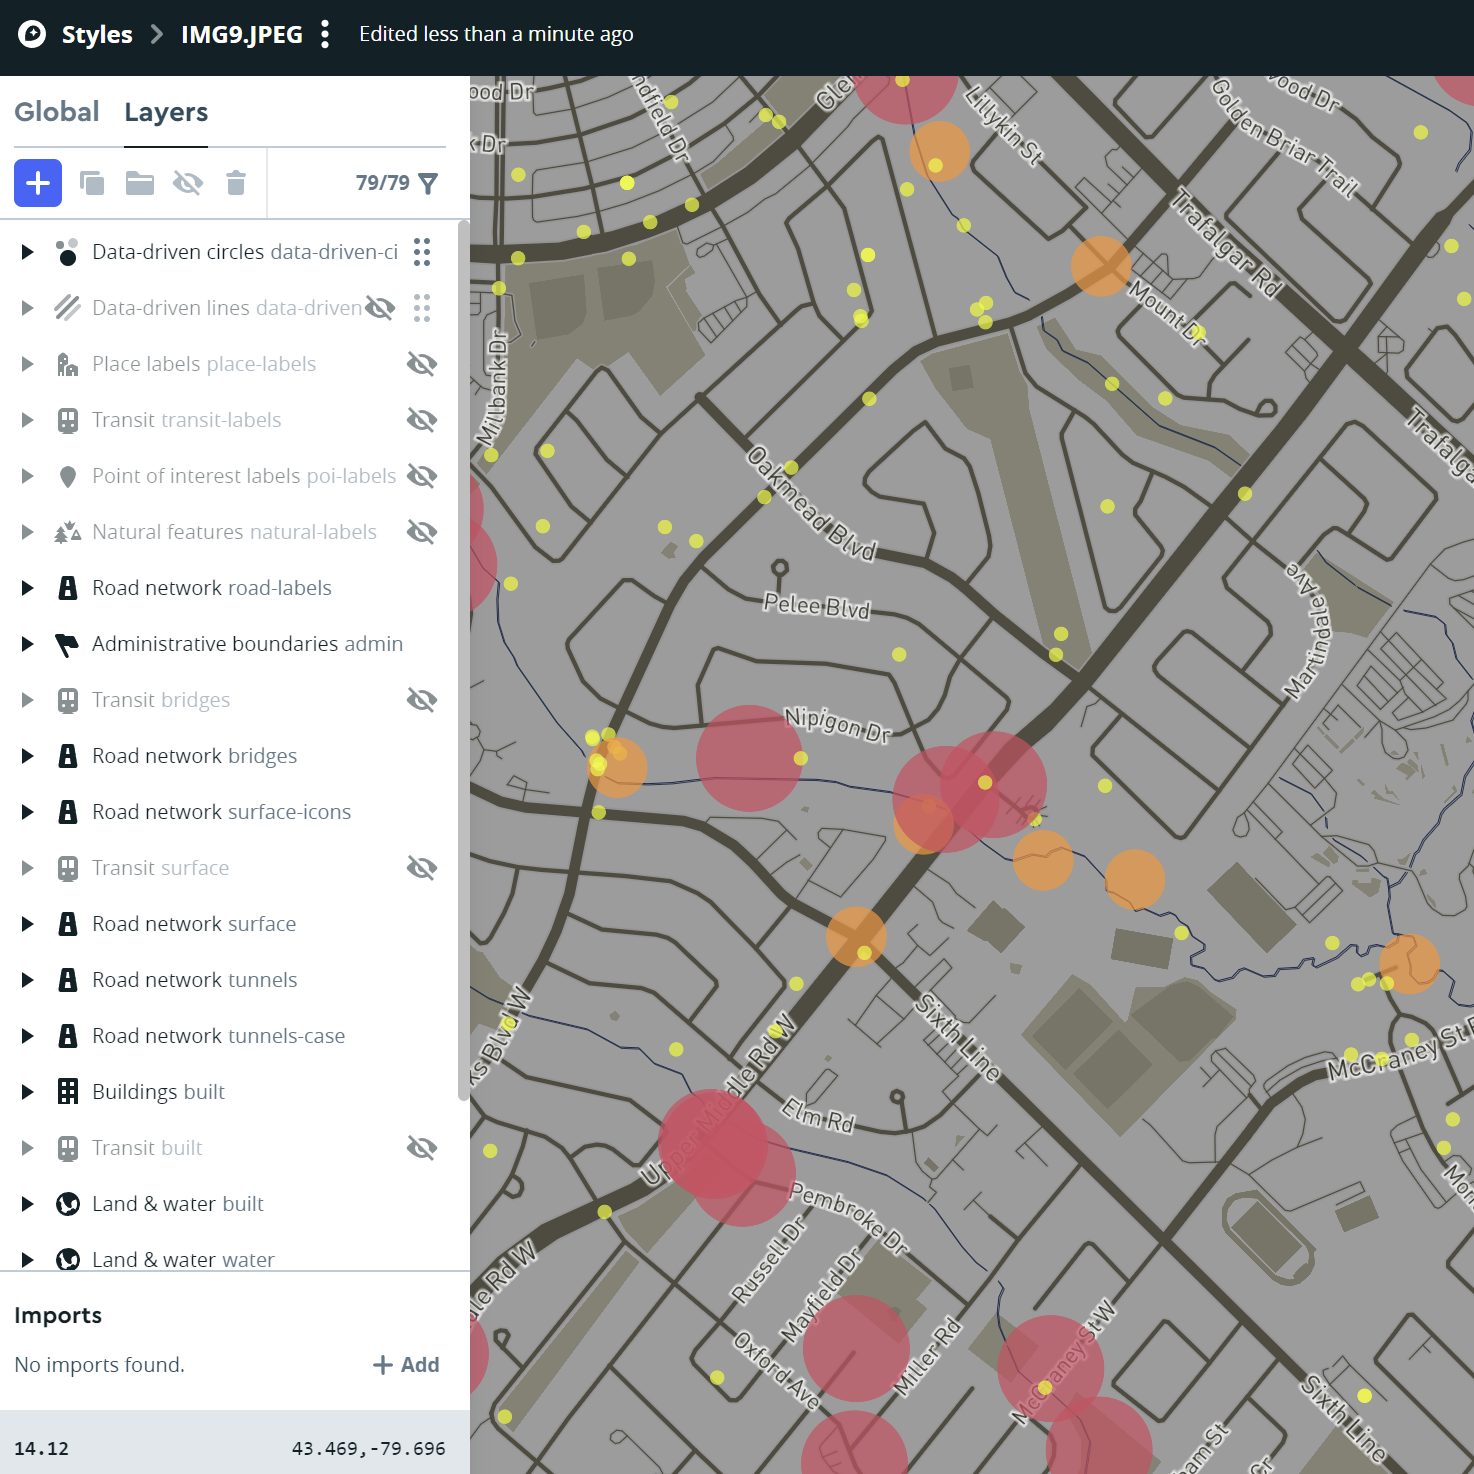This screenshot has height=1474, width=1474.
Task: Show the hidden Place labels layer
Action: 421,363
